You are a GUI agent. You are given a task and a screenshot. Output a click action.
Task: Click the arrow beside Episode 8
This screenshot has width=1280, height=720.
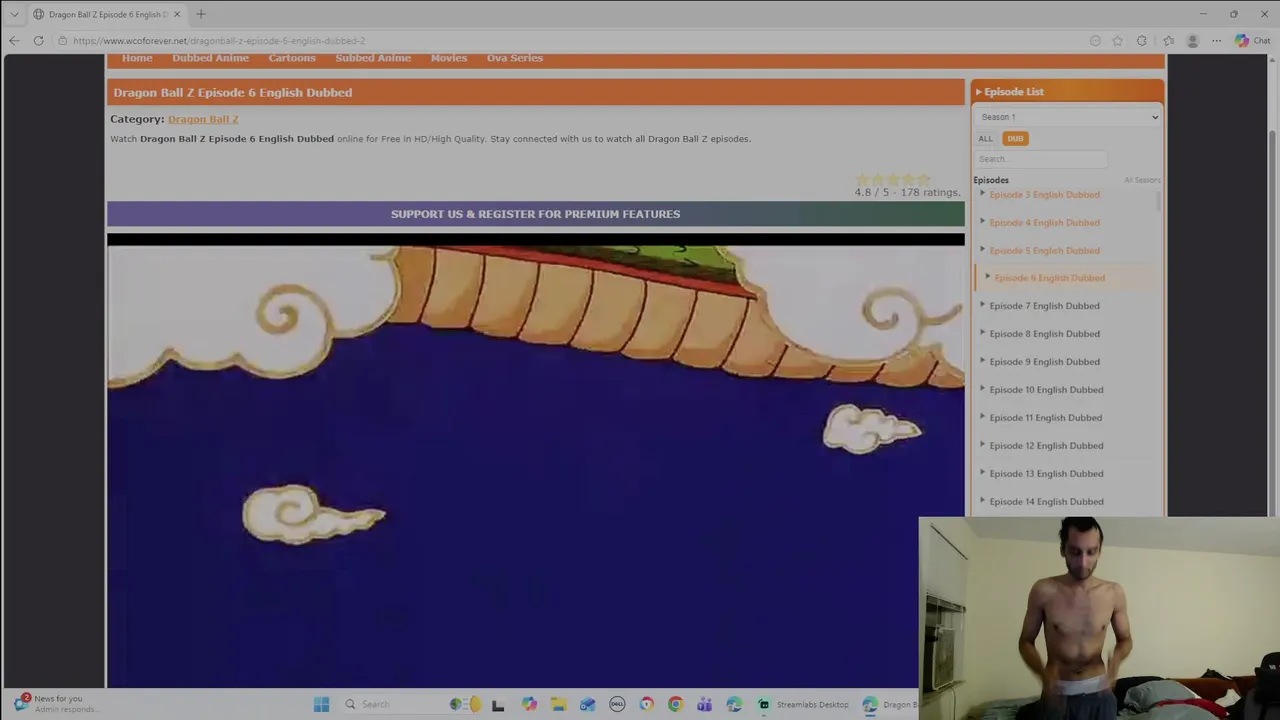(982, 333)
